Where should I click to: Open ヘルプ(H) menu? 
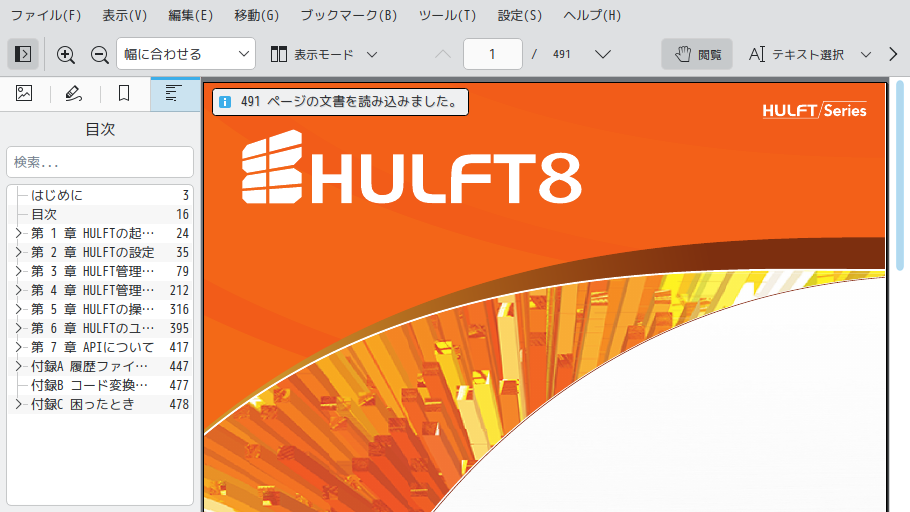tap(592, 15)
